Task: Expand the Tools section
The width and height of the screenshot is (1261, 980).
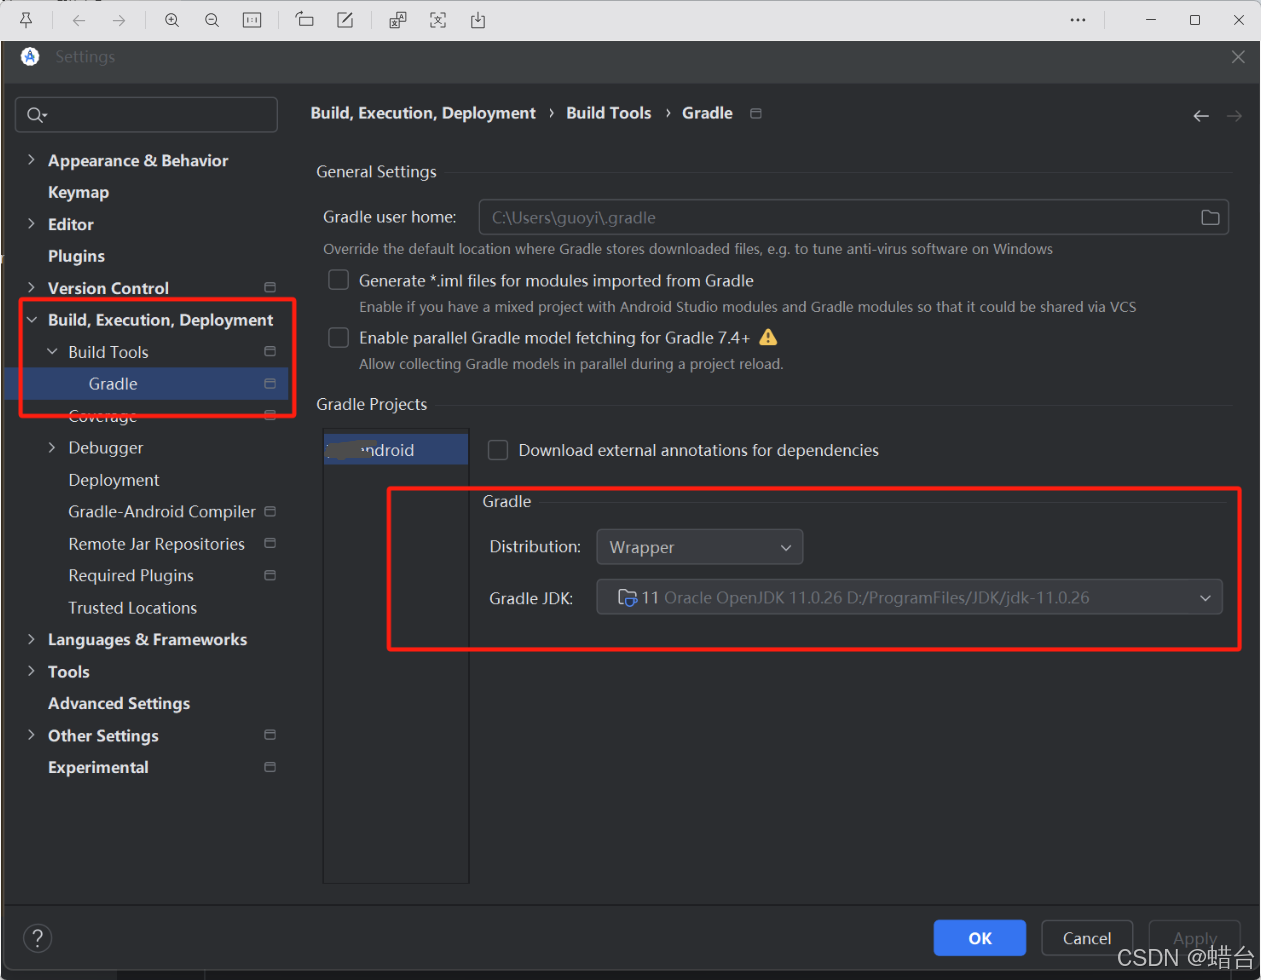Action: (31, 671)
